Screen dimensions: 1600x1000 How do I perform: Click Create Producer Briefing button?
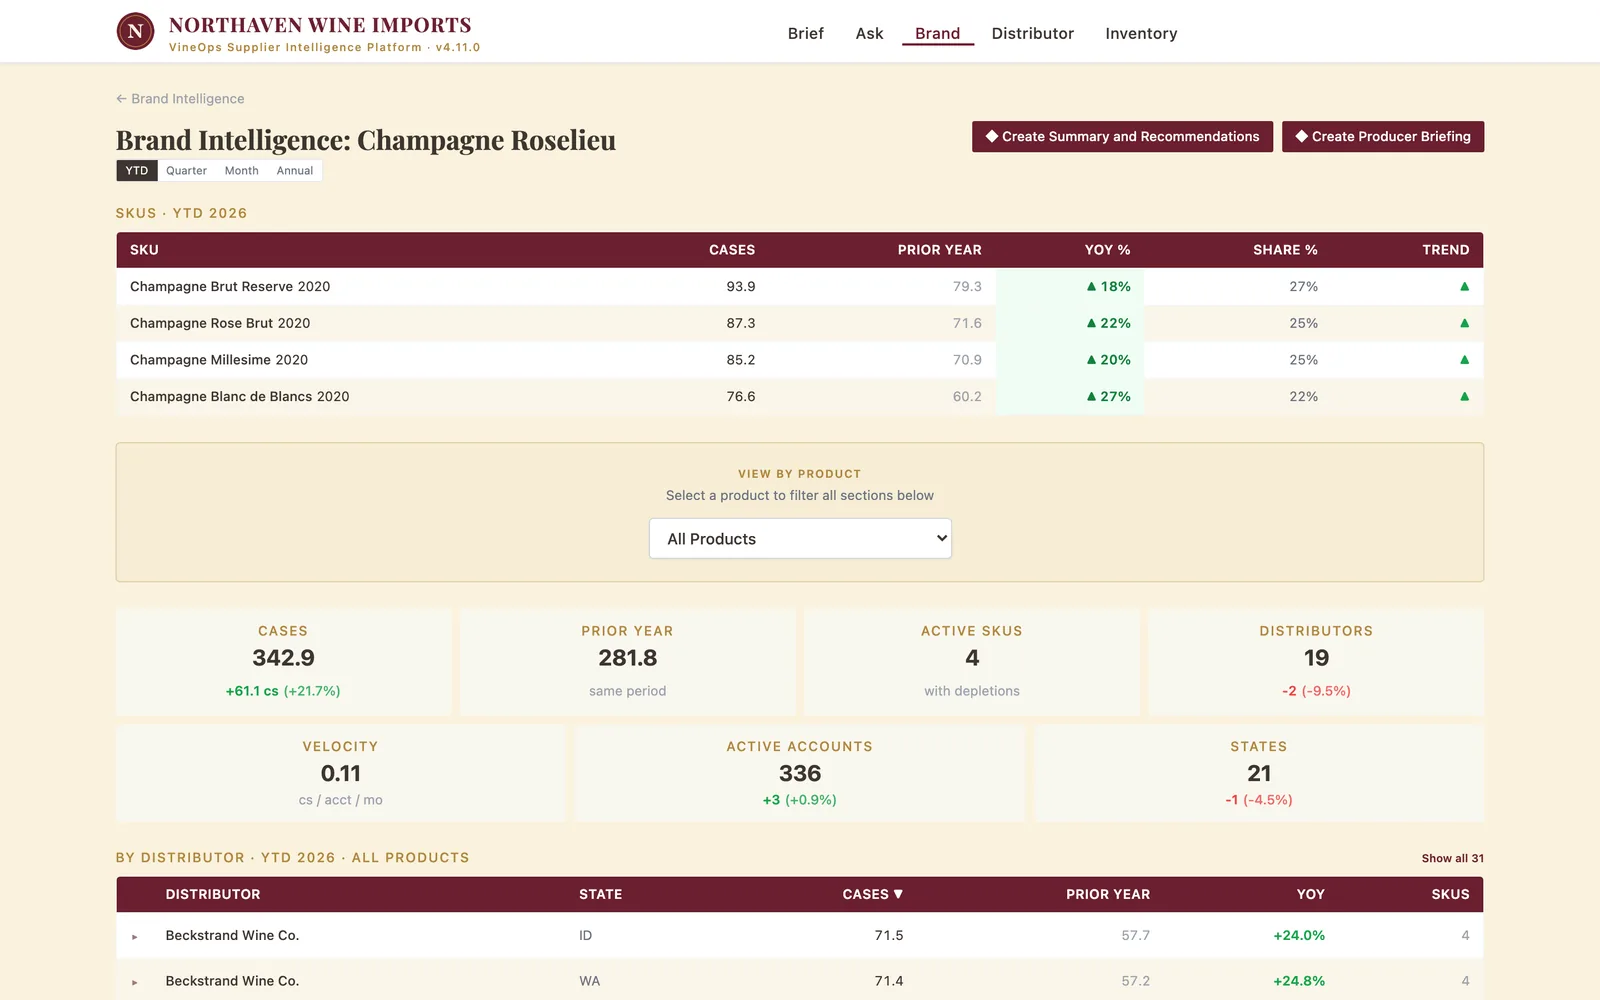point(1383,137)
